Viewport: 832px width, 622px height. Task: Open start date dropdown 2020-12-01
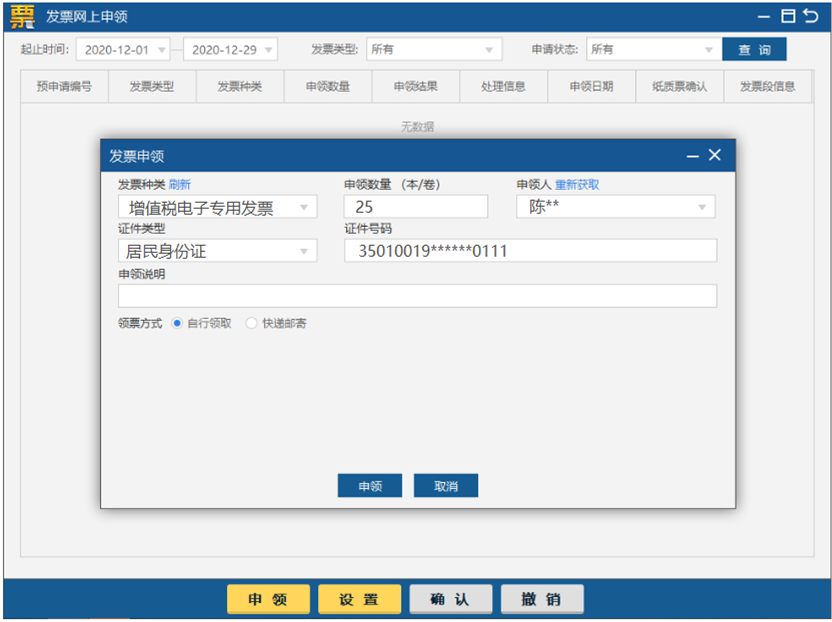[x=123, y=49]
